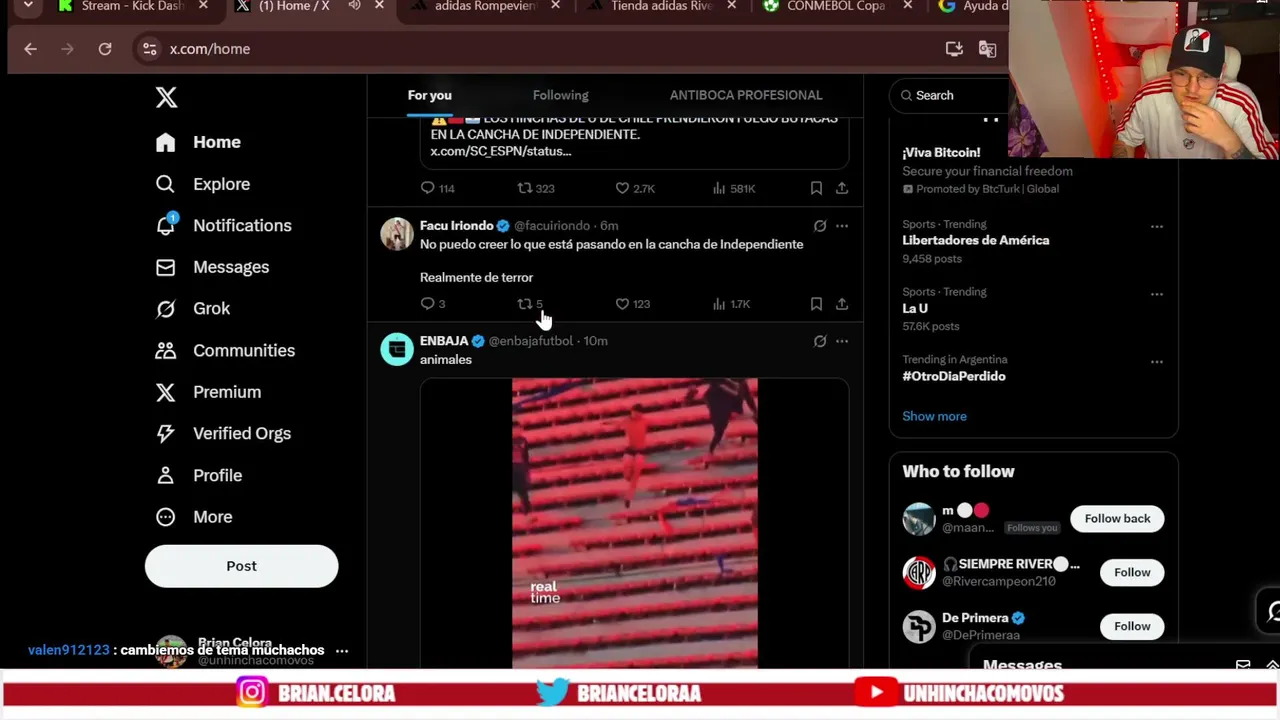Open more options on ENBAJA's post

pos(842,341)
